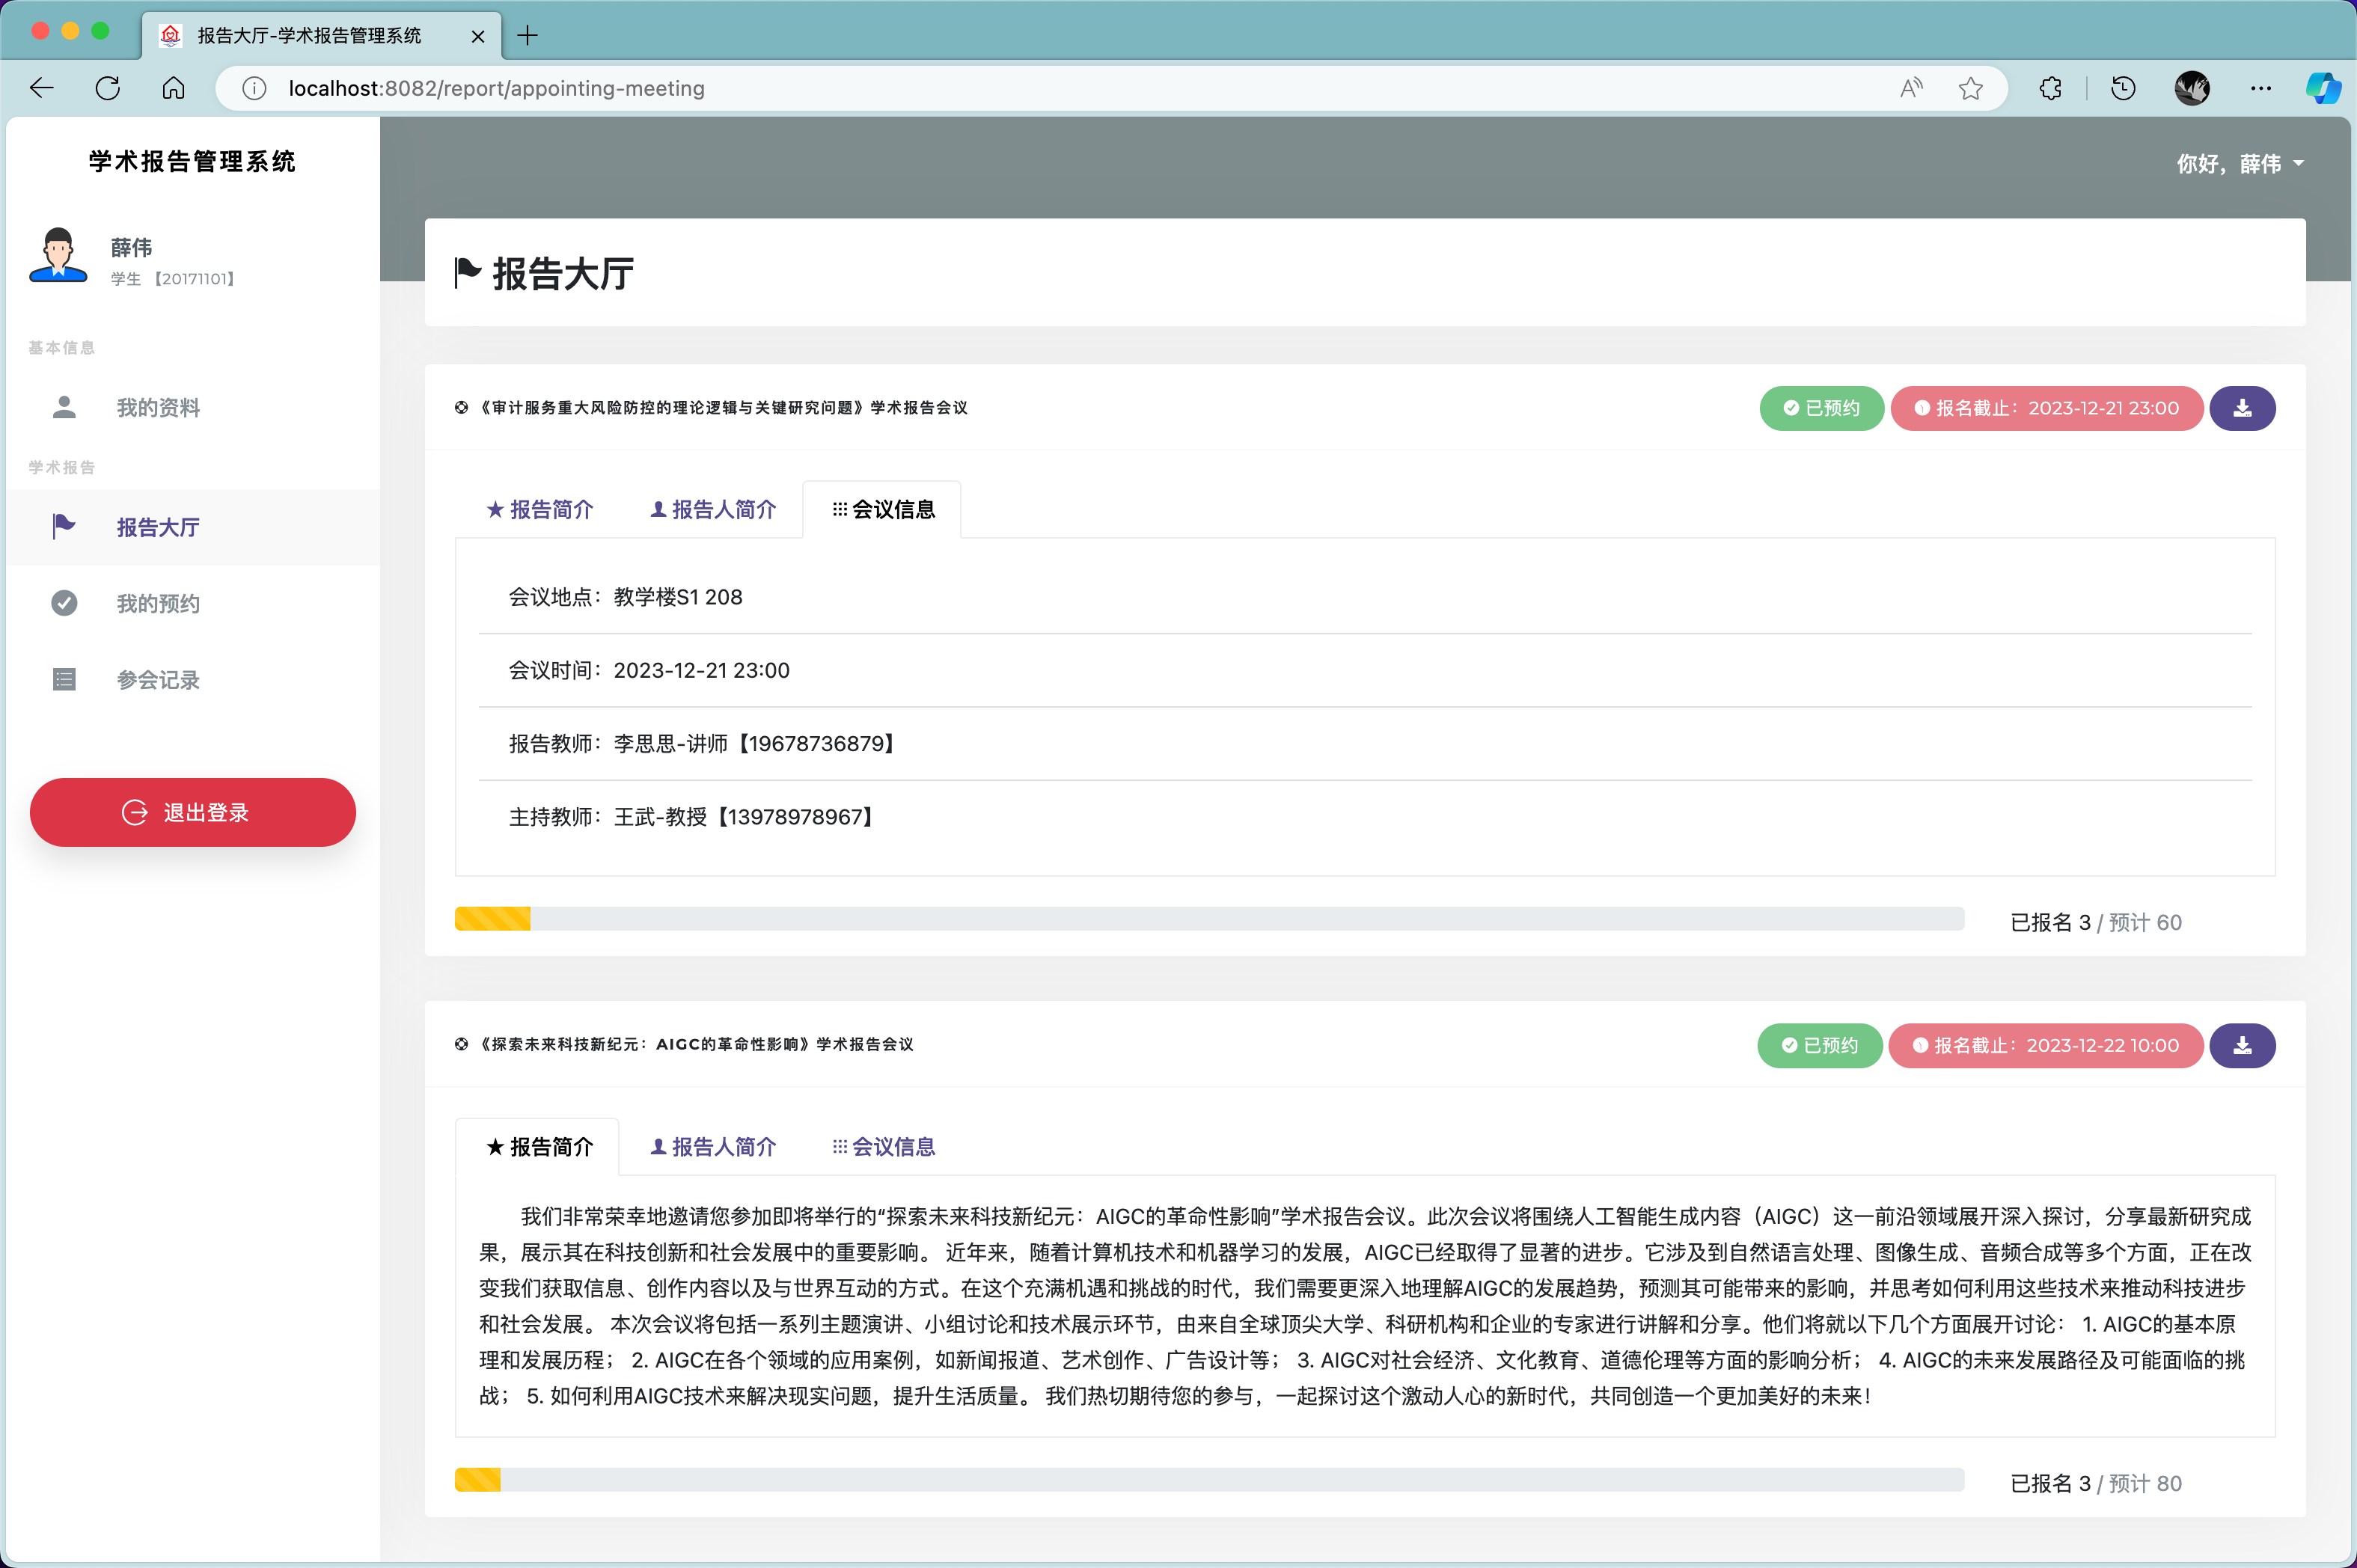Click the first report's registration progress bar
Screen dimensions: 2357x1568
click(x=1208, y=919)
